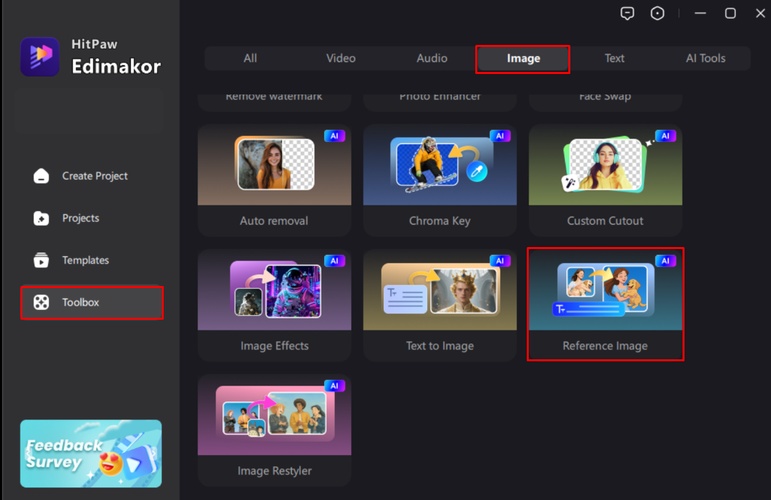
Task: Switch to the Video tab
Action: coord(341,58)
